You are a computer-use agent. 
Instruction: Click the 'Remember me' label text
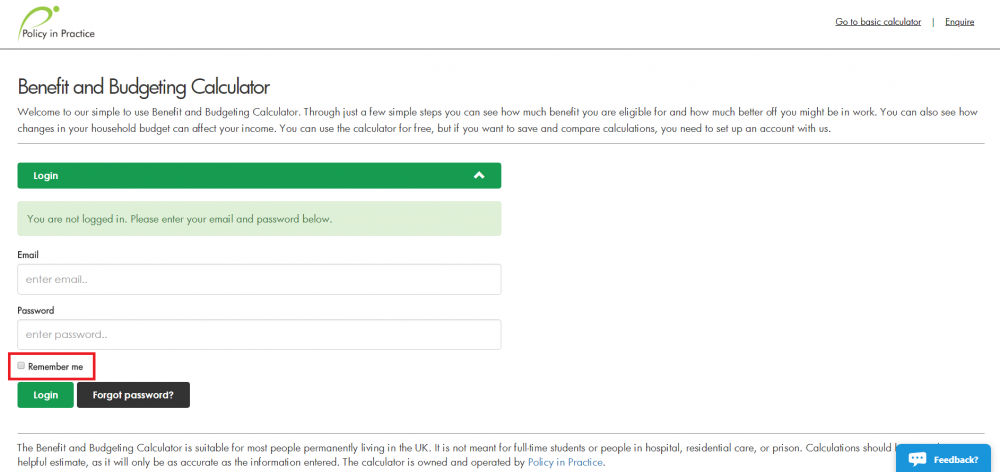tap(55, 367)
